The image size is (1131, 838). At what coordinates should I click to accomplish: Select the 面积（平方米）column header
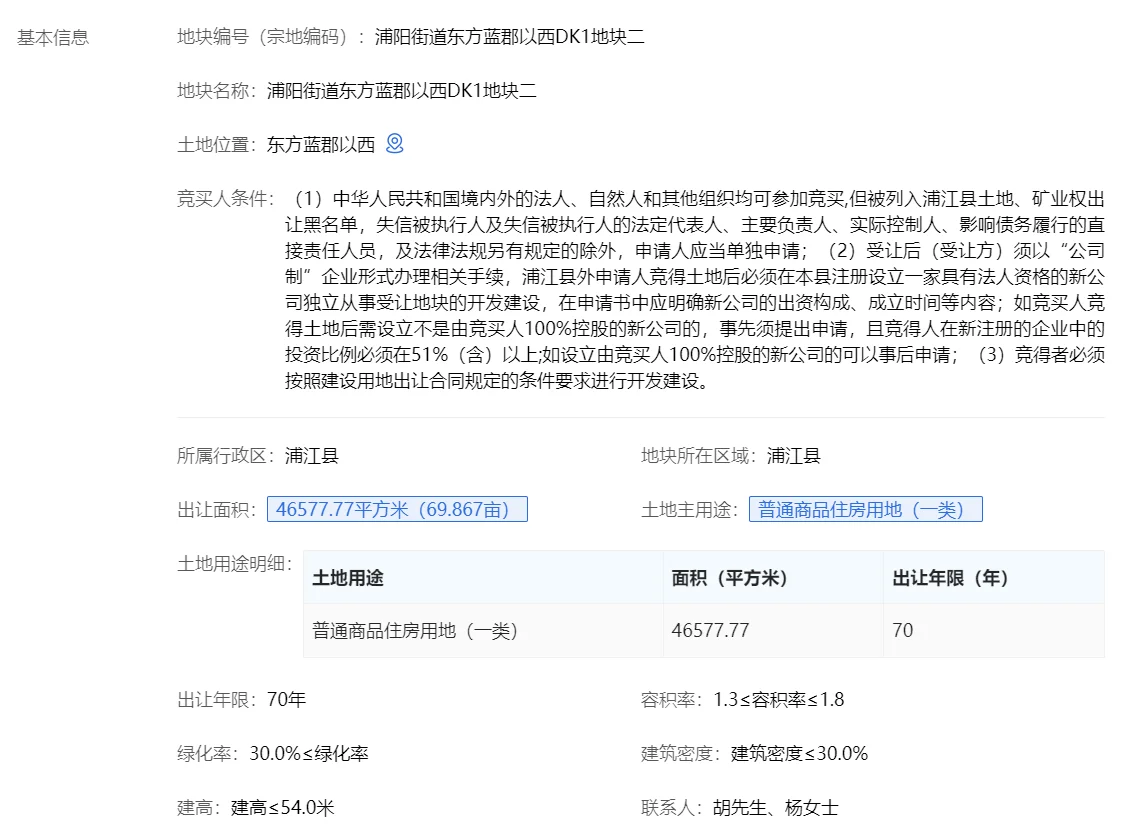[x=773, y=578]
